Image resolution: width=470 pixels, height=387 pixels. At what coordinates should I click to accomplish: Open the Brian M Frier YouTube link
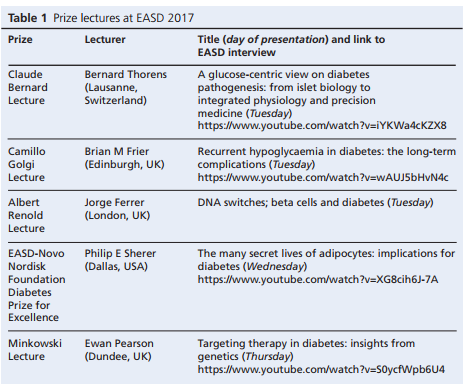point(323,177)
